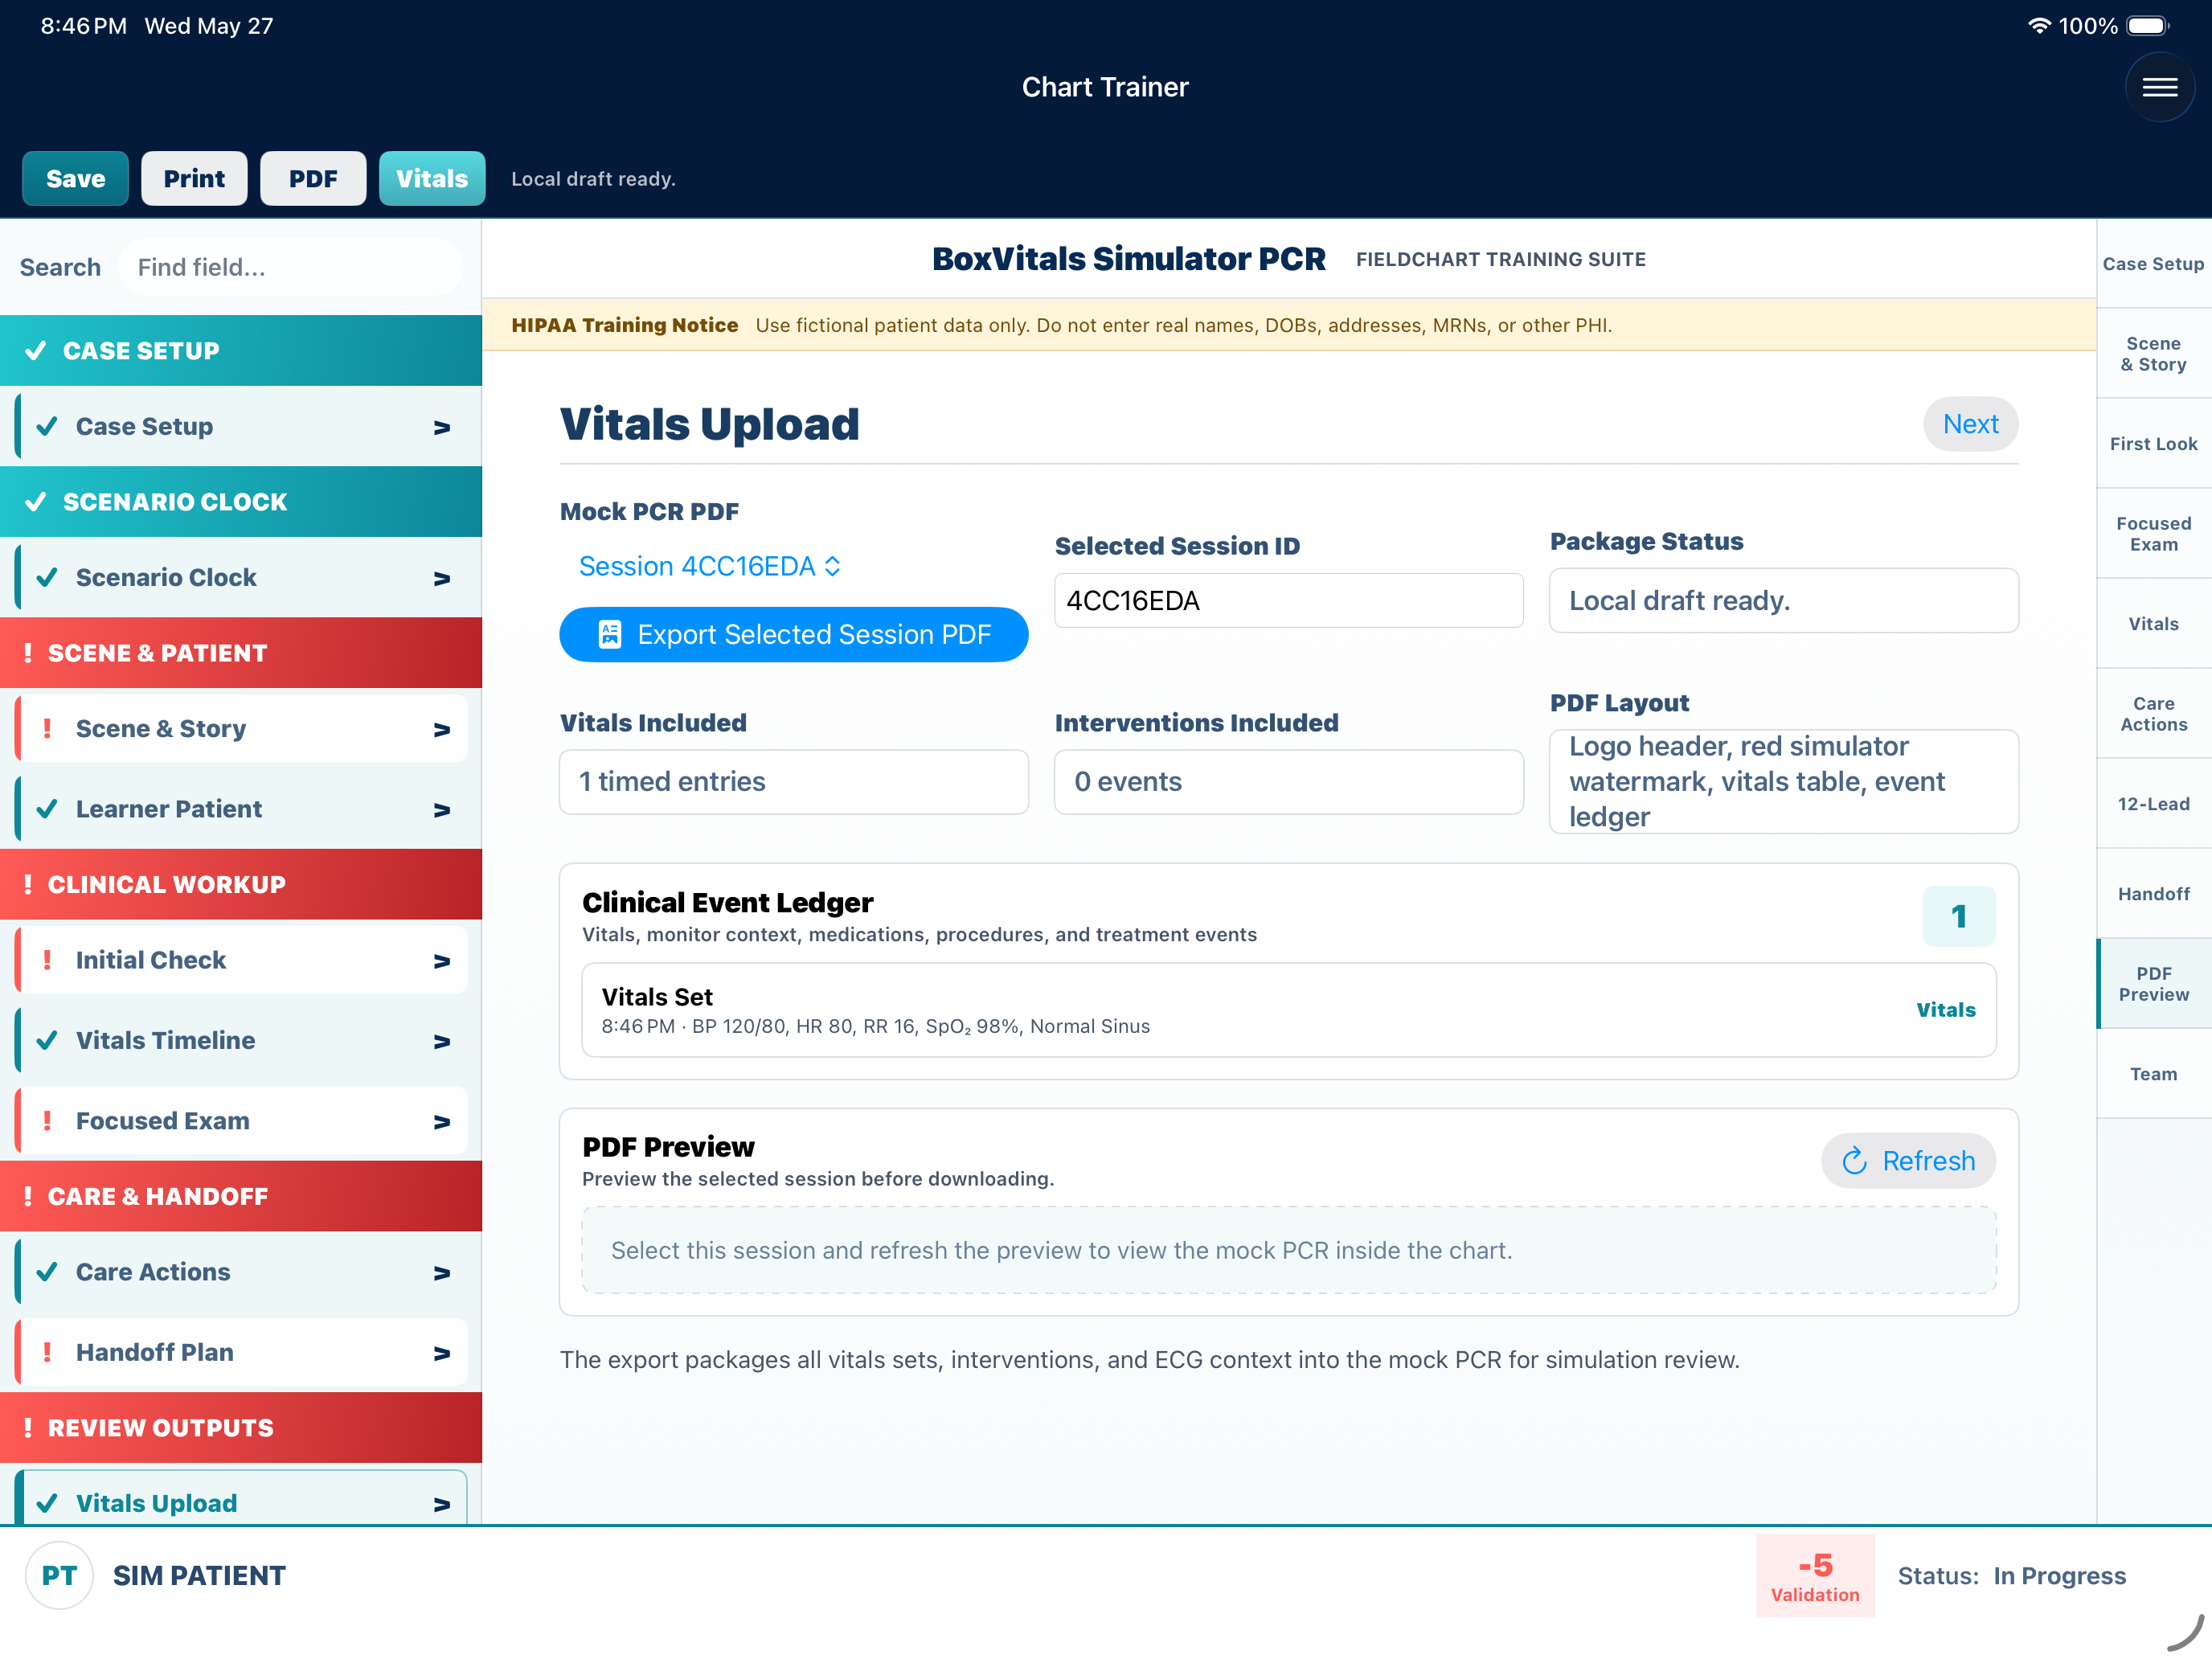Switch to Vitals right-rail tab

coord(2153,623)
